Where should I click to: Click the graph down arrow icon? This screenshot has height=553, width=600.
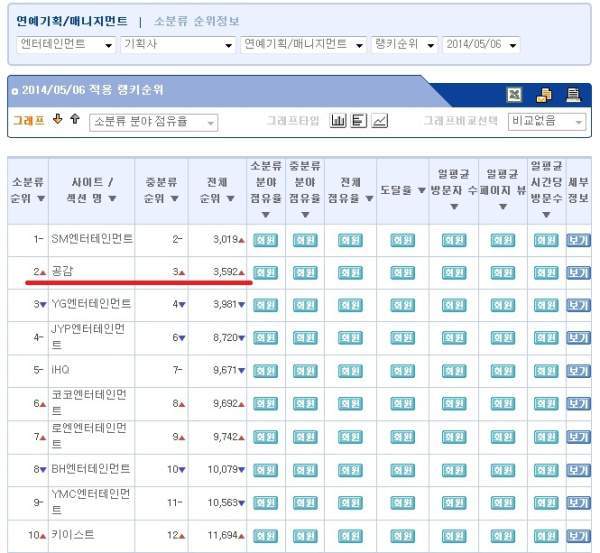click(58, 119)
